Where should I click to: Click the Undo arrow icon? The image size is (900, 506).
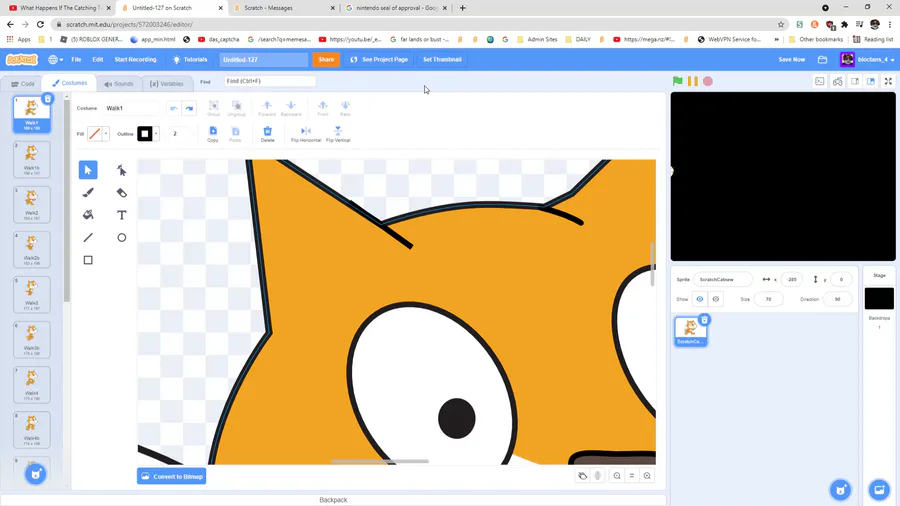click(x=173, y=108)
